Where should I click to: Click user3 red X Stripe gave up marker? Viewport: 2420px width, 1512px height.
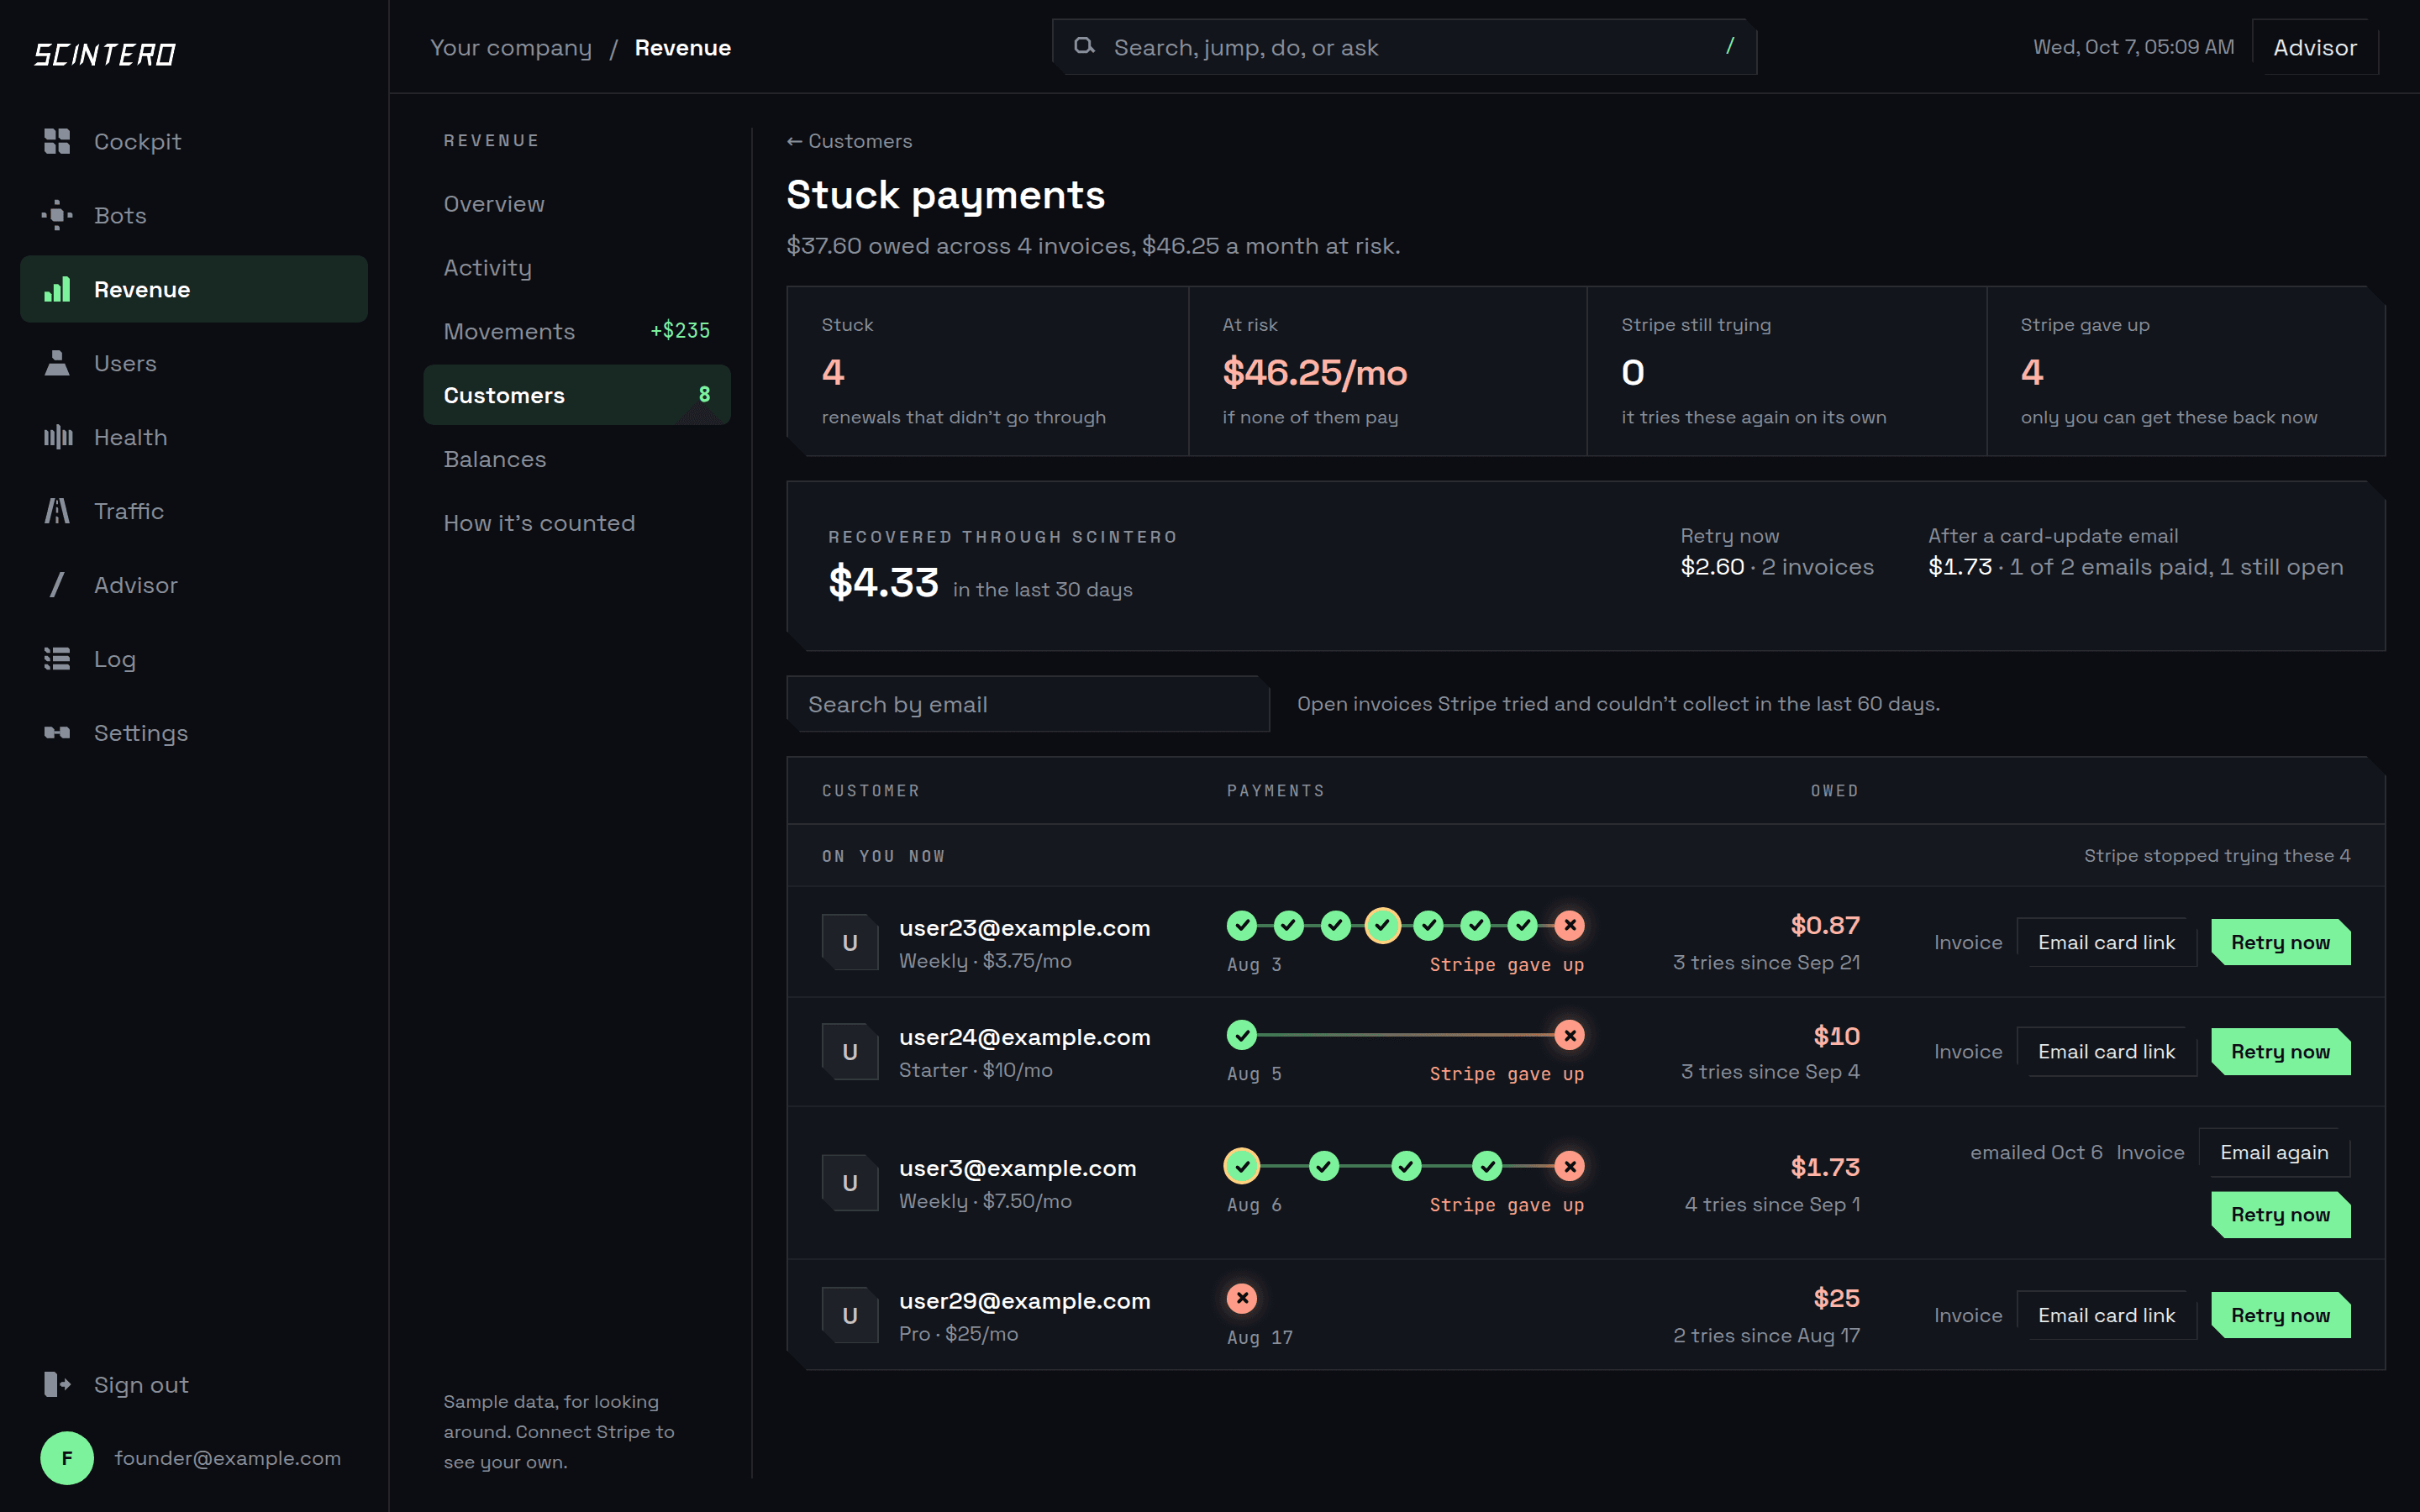pos(1570,1166)
